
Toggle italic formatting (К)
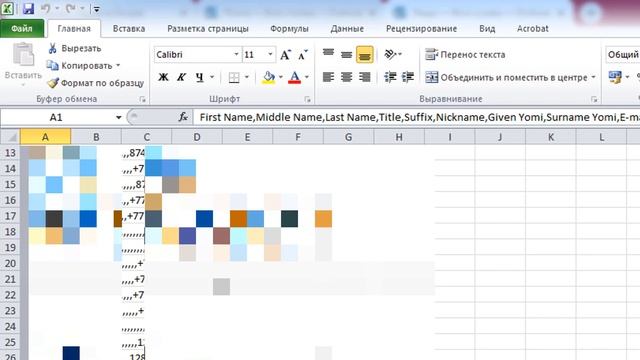click(181, 77)
